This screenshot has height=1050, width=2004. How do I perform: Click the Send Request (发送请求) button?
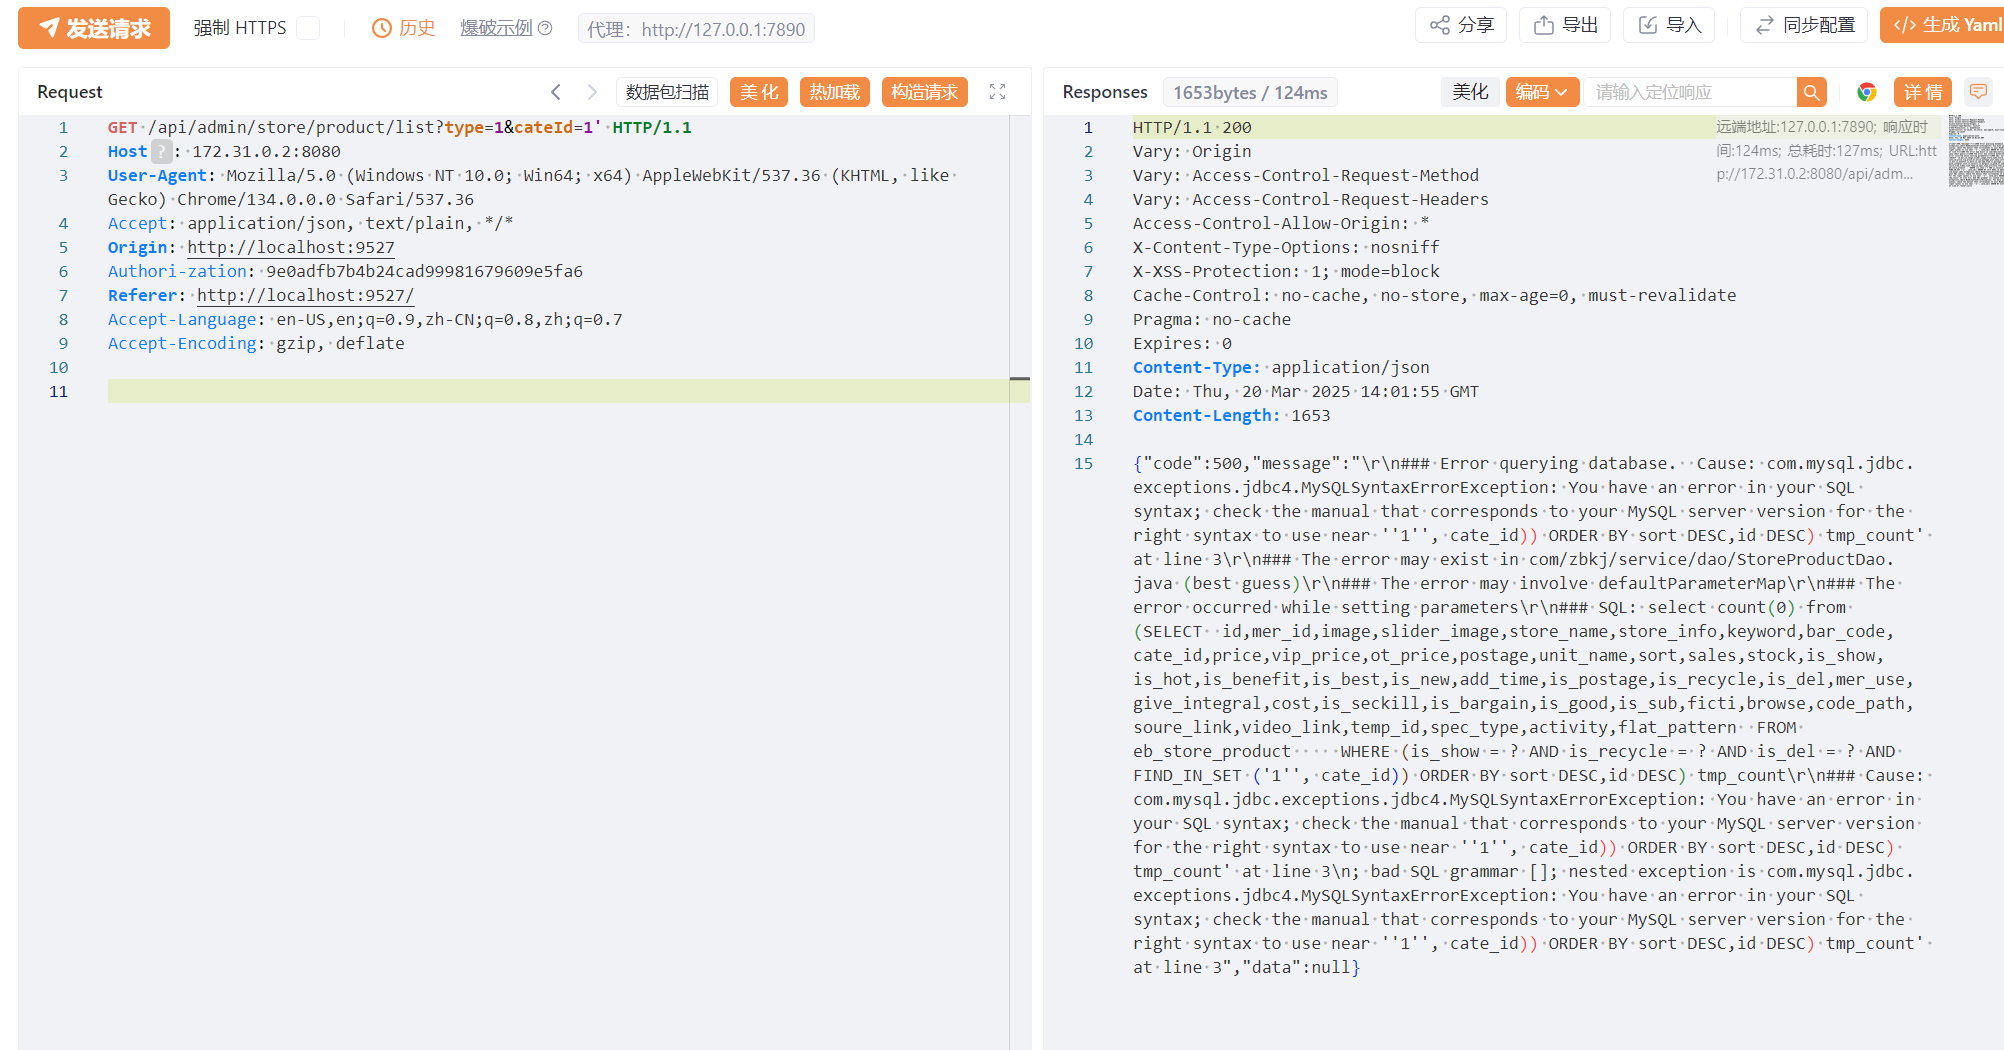point(94,28)
